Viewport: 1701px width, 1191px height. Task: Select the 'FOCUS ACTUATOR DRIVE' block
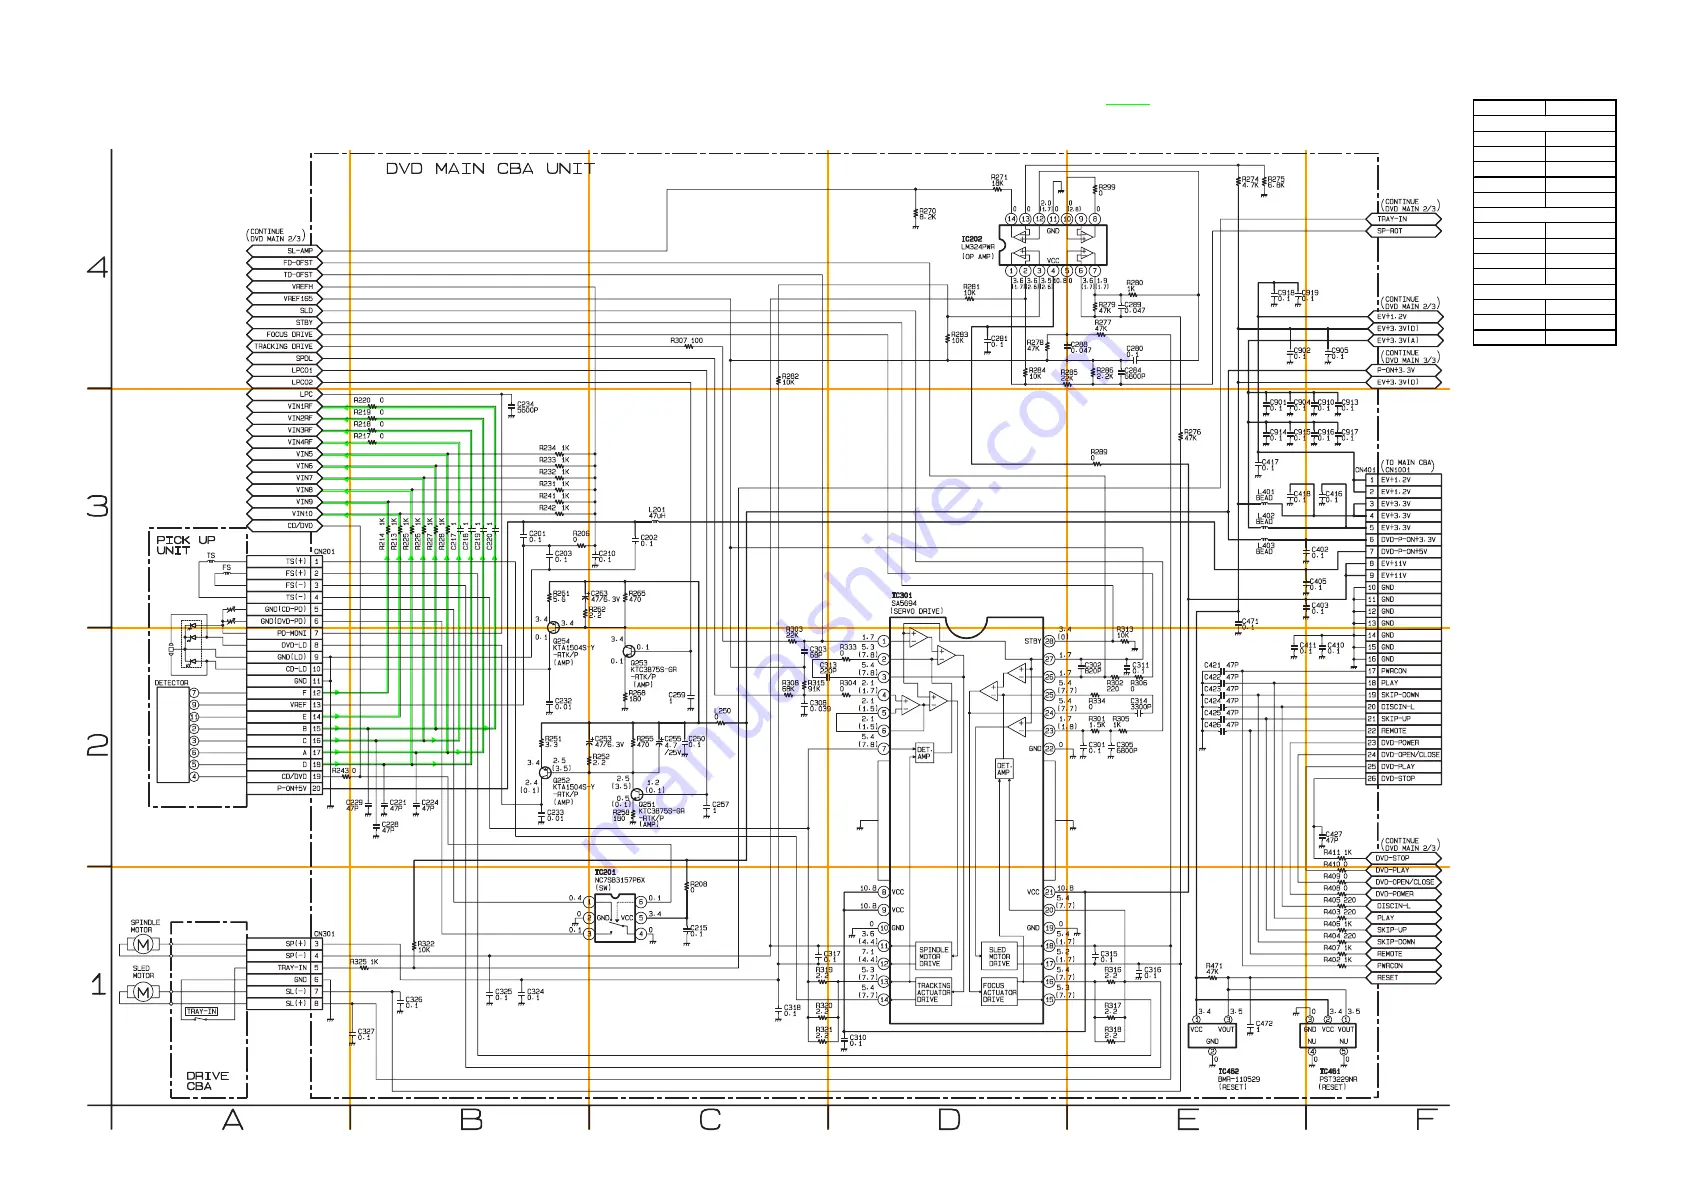999,993
